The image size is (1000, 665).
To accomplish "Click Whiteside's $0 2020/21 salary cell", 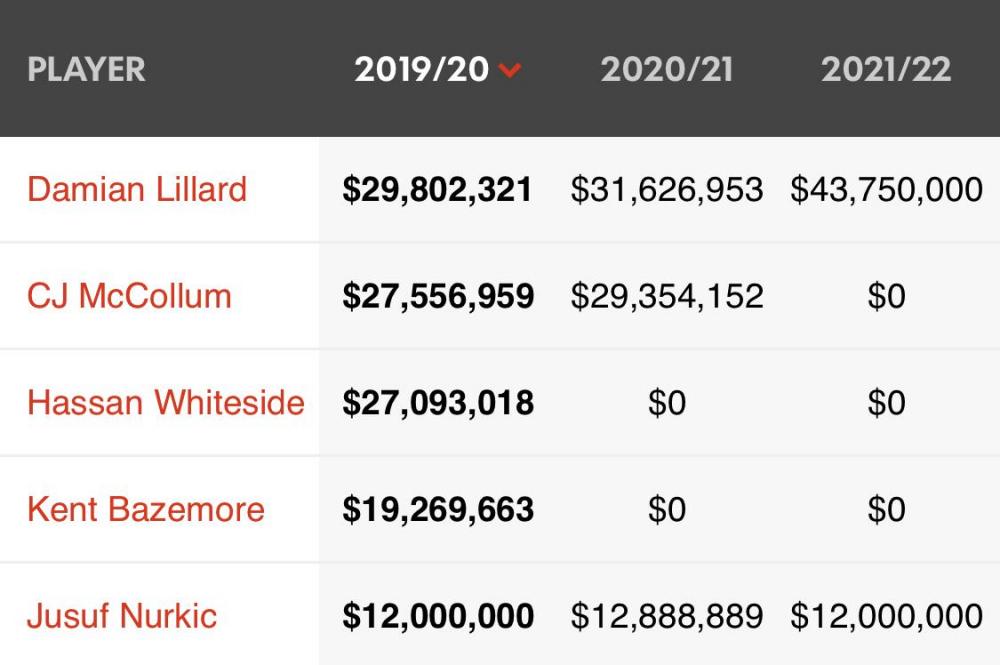I will pyautogui.click(x=667, y=403).
